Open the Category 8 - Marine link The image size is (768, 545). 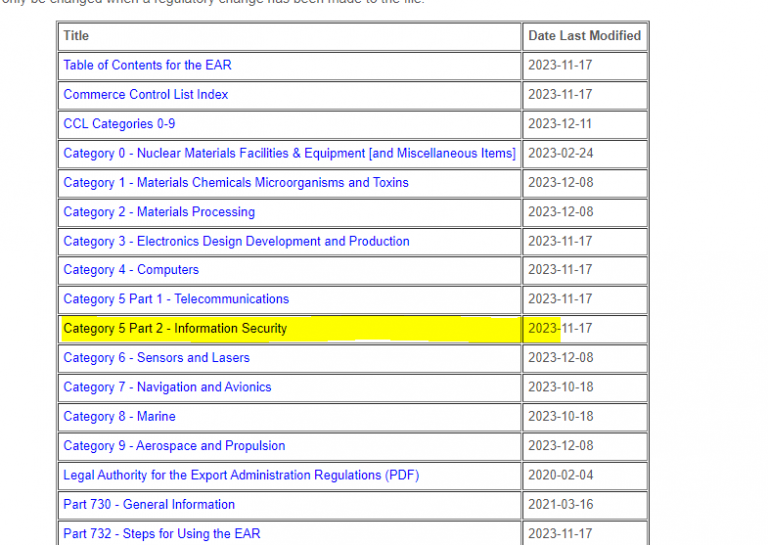[119, 416]
